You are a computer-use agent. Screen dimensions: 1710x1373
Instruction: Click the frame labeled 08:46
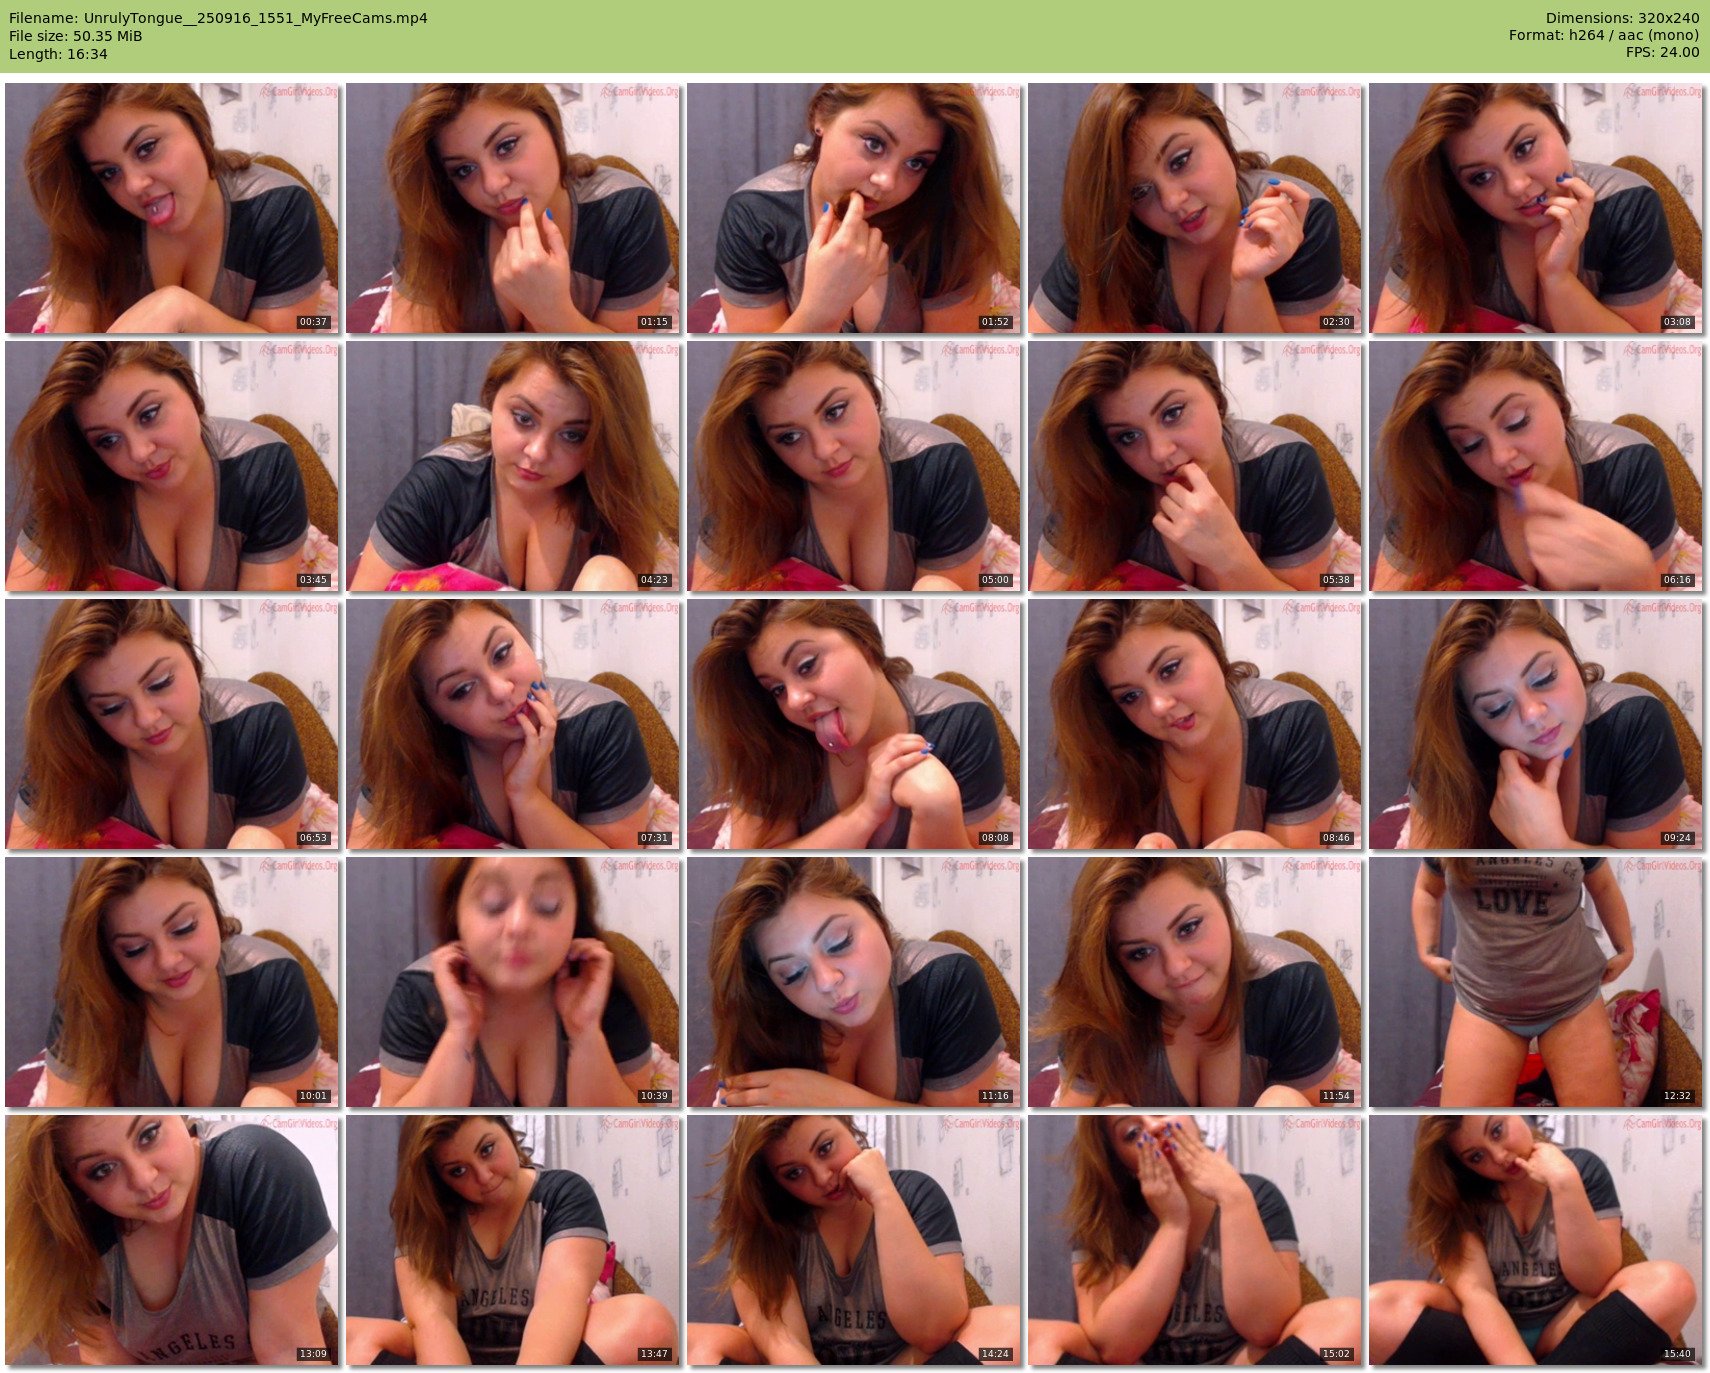(x=1194, y=724)
